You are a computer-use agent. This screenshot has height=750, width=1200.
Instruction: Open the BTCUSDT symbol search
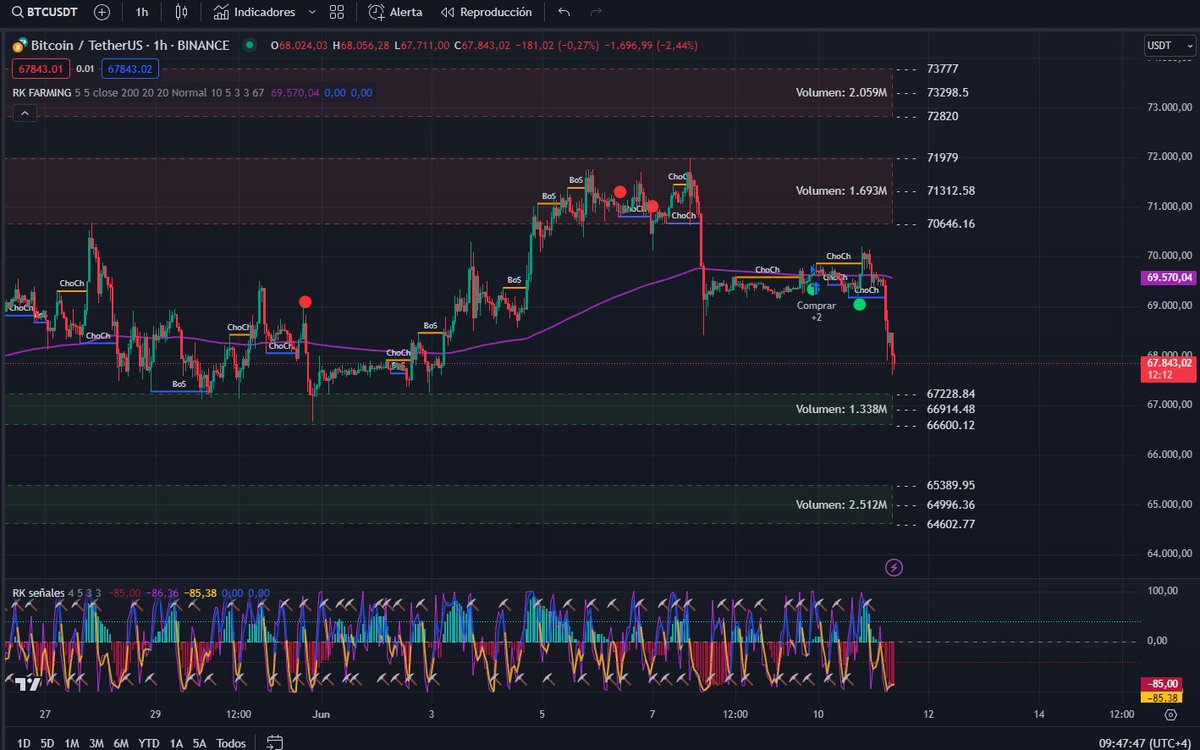(x=43, y=12)
